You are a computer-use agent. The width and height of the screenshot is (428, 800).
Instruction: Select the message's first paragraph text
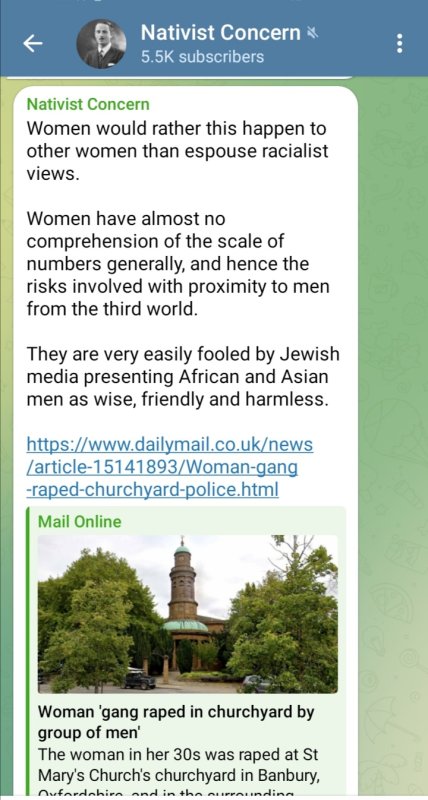[x=177, y=152]
